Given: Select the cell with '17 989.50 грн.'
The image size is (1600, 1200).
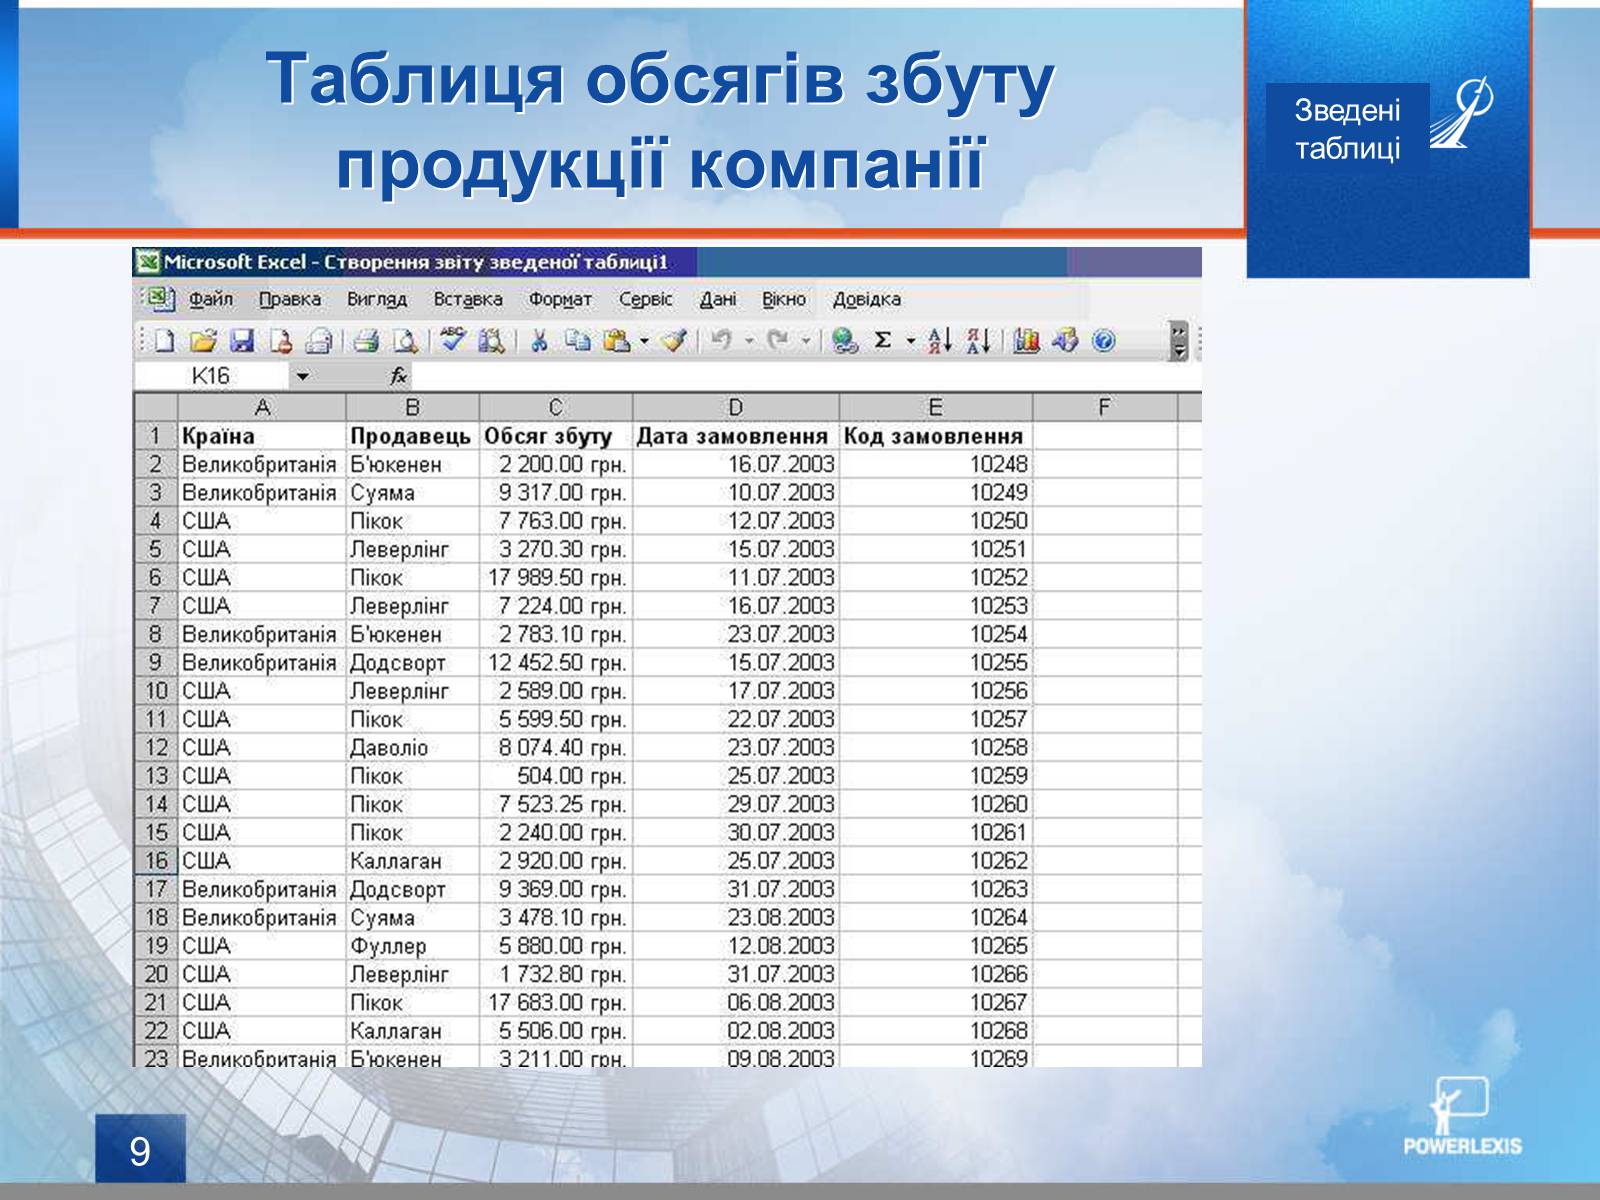Looking at the screenshot, I should point(556,578).
